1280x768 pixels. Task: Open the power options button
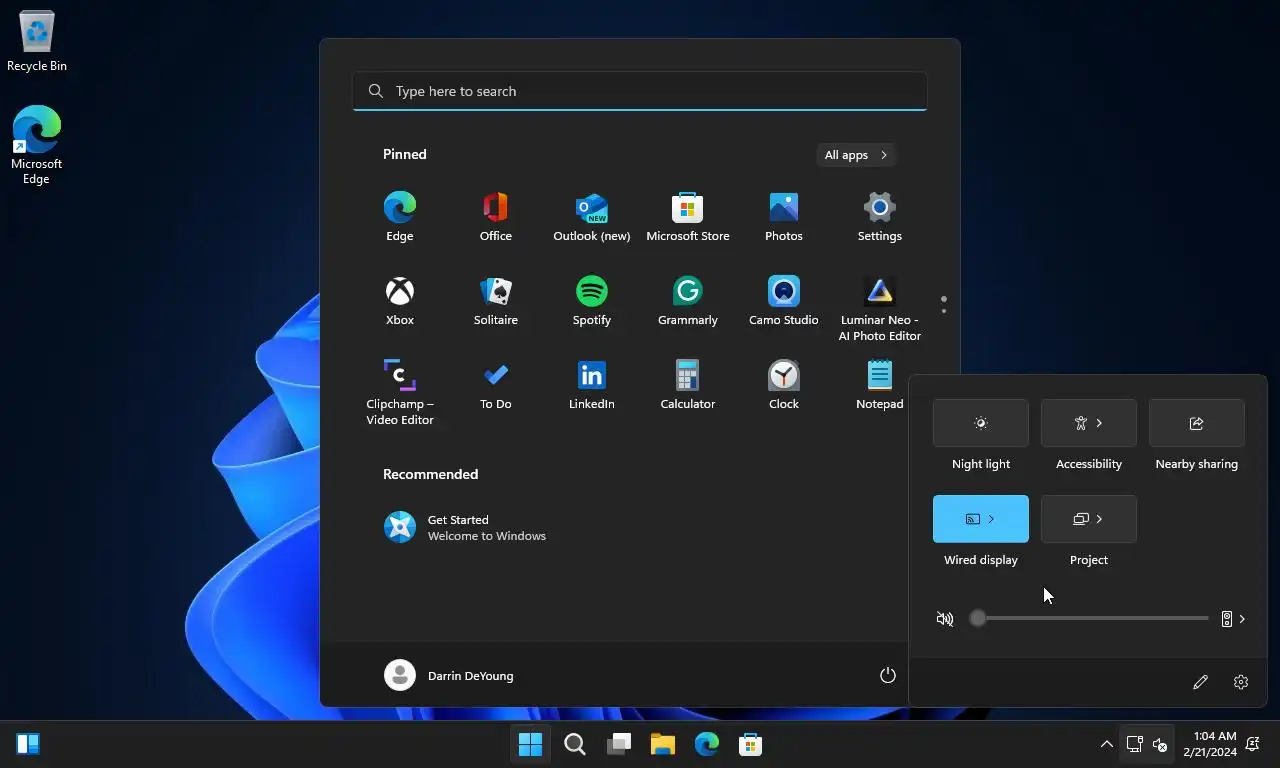pyautogui.click(x=887, y=675)
